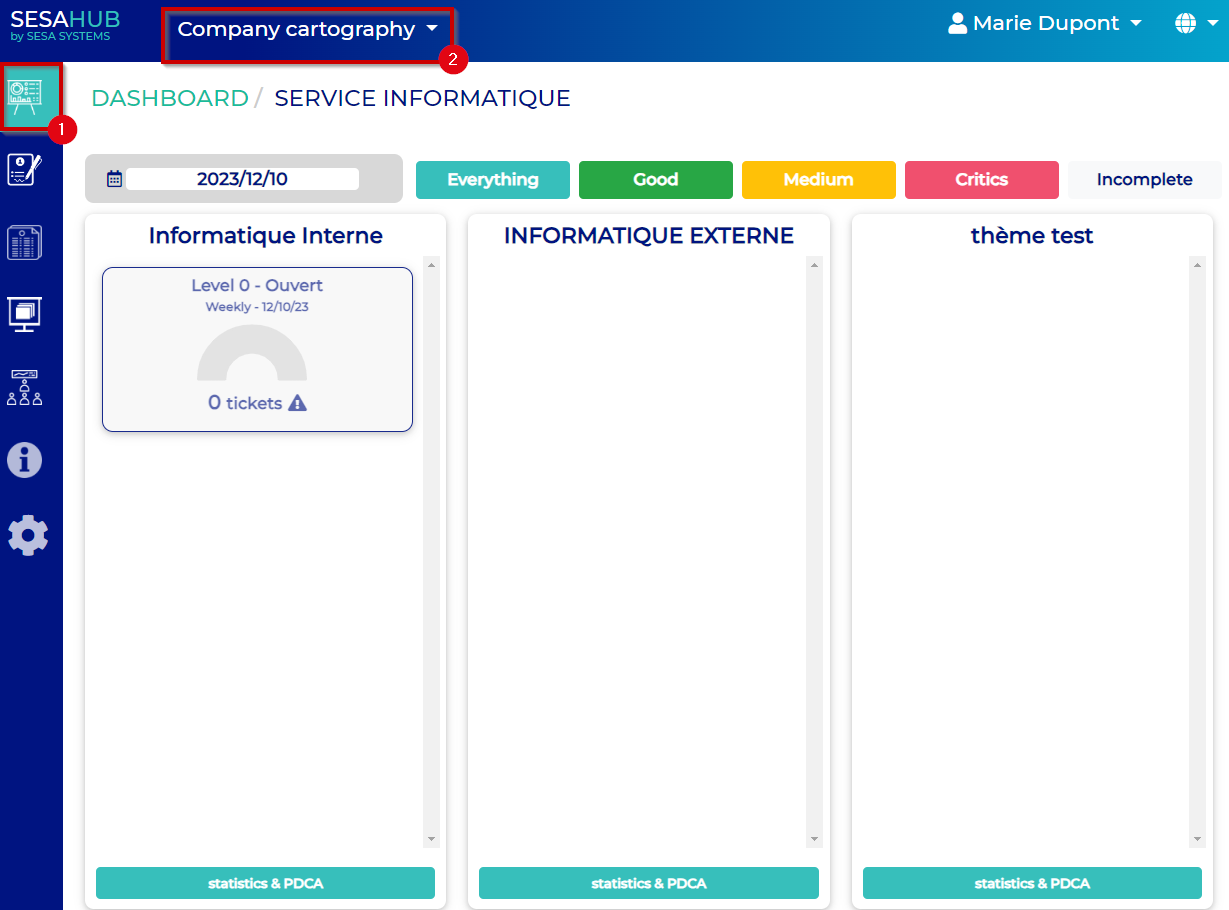This screenshot has width=1229, height=910.
Task: Filter by Everything status
Action: pyautogui.click(x=492, y=180)
